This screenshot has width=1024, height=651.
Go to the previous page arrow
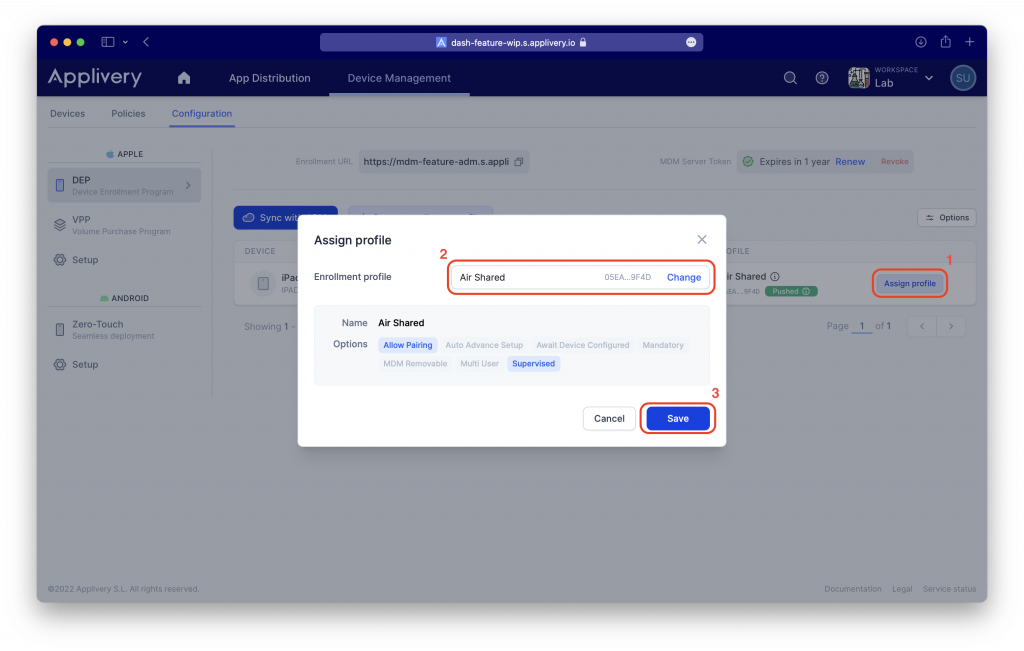tap(922, 326)
